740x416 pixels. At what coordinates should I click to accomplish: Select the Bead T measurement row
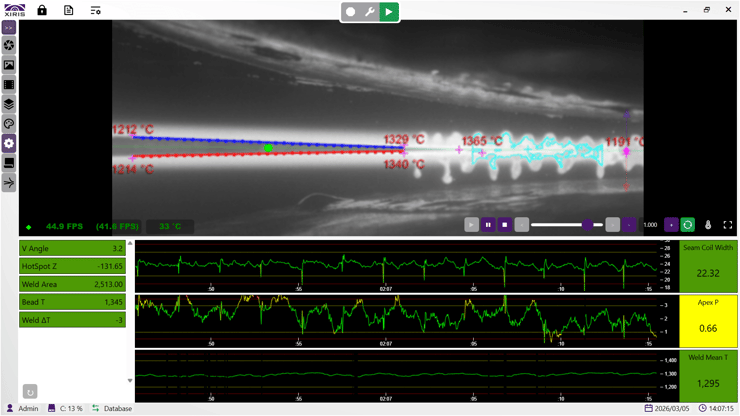tap(72, 302)
